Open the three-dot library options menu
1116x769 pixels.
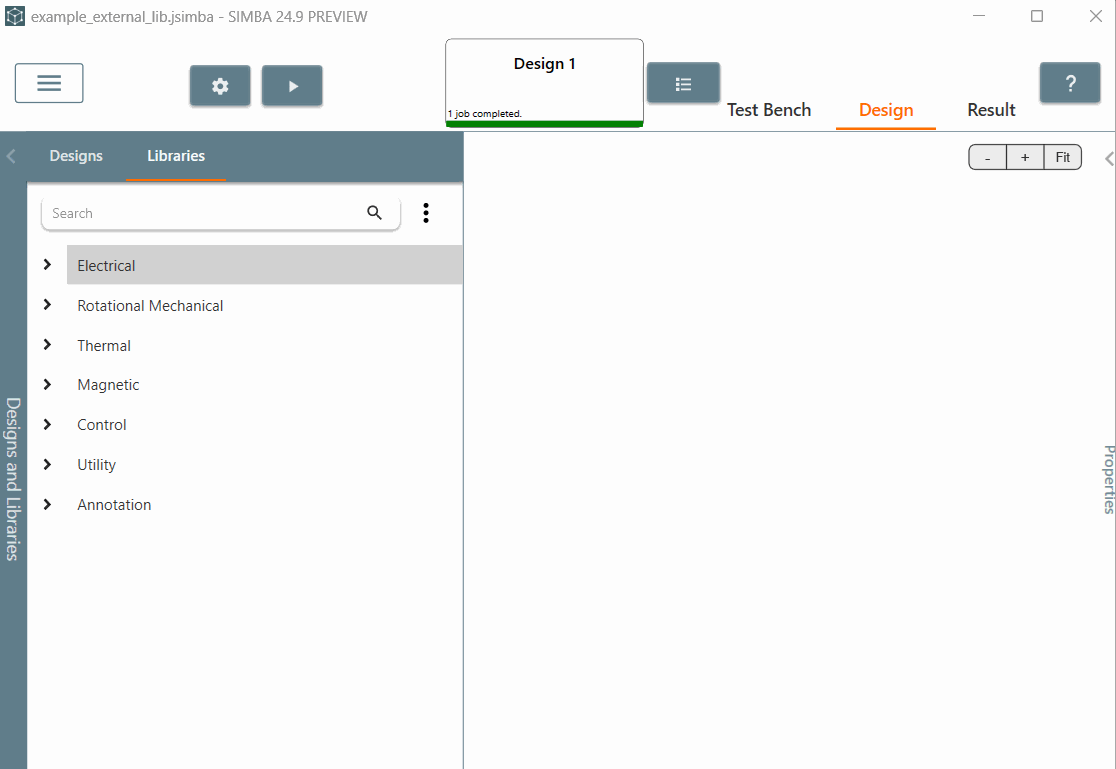coord(426,213)
